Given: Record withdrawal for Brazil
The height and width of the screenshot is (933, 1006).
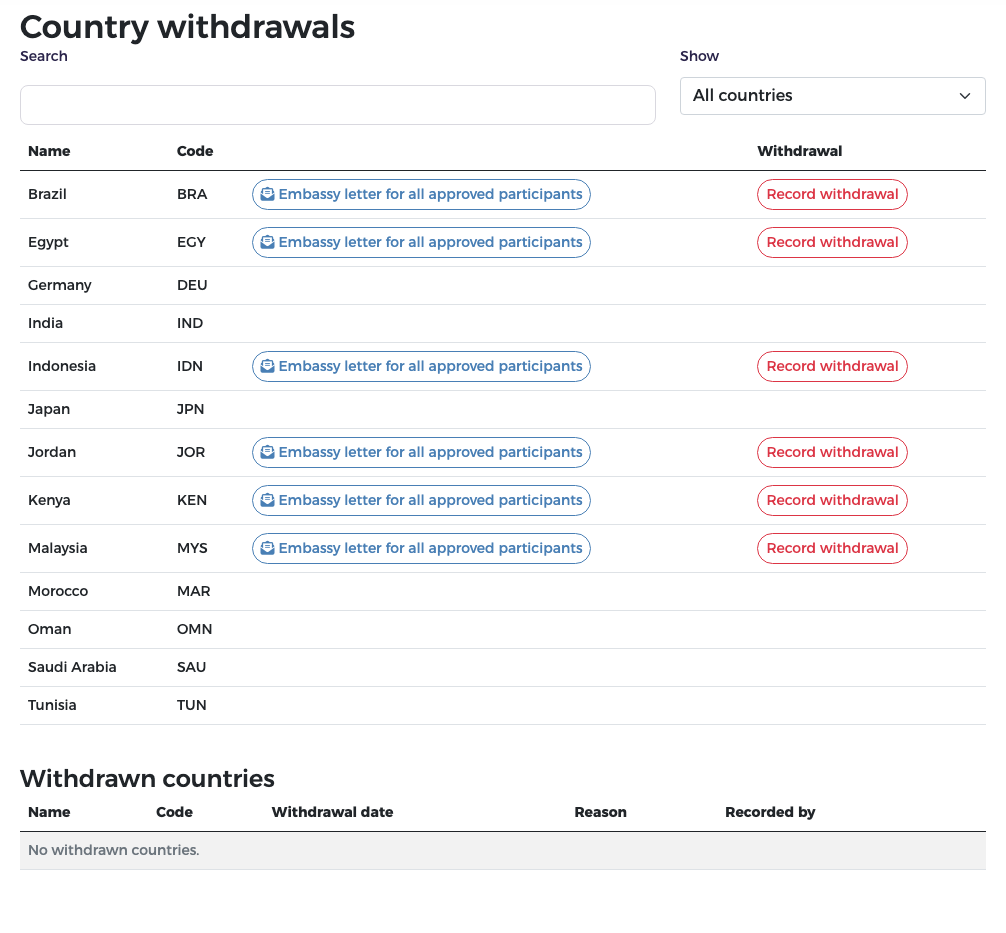Looking at the screenshot, I should (832, 194).
